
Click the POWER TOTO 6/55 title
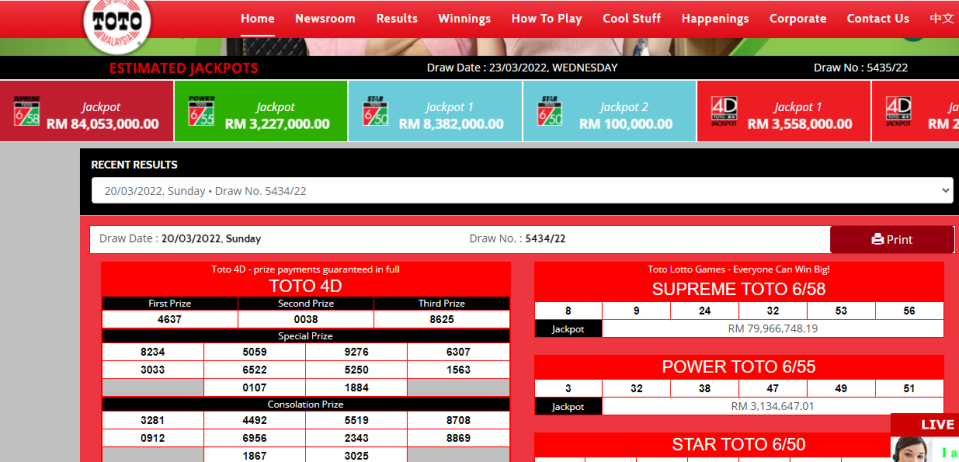click(739, 367)
